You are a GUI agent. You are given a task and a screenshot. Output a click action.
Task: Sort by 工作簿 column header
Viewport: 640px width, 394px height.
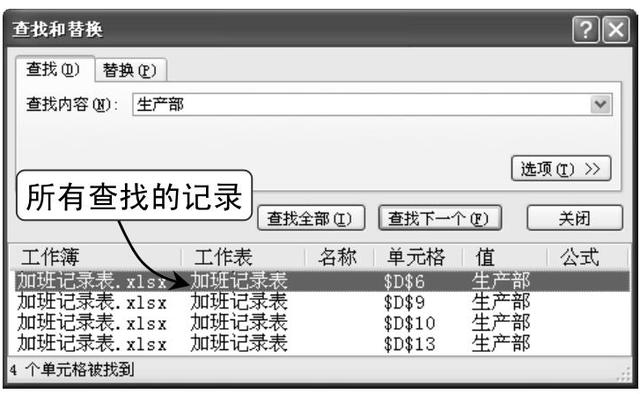click(x=95, y=257)
